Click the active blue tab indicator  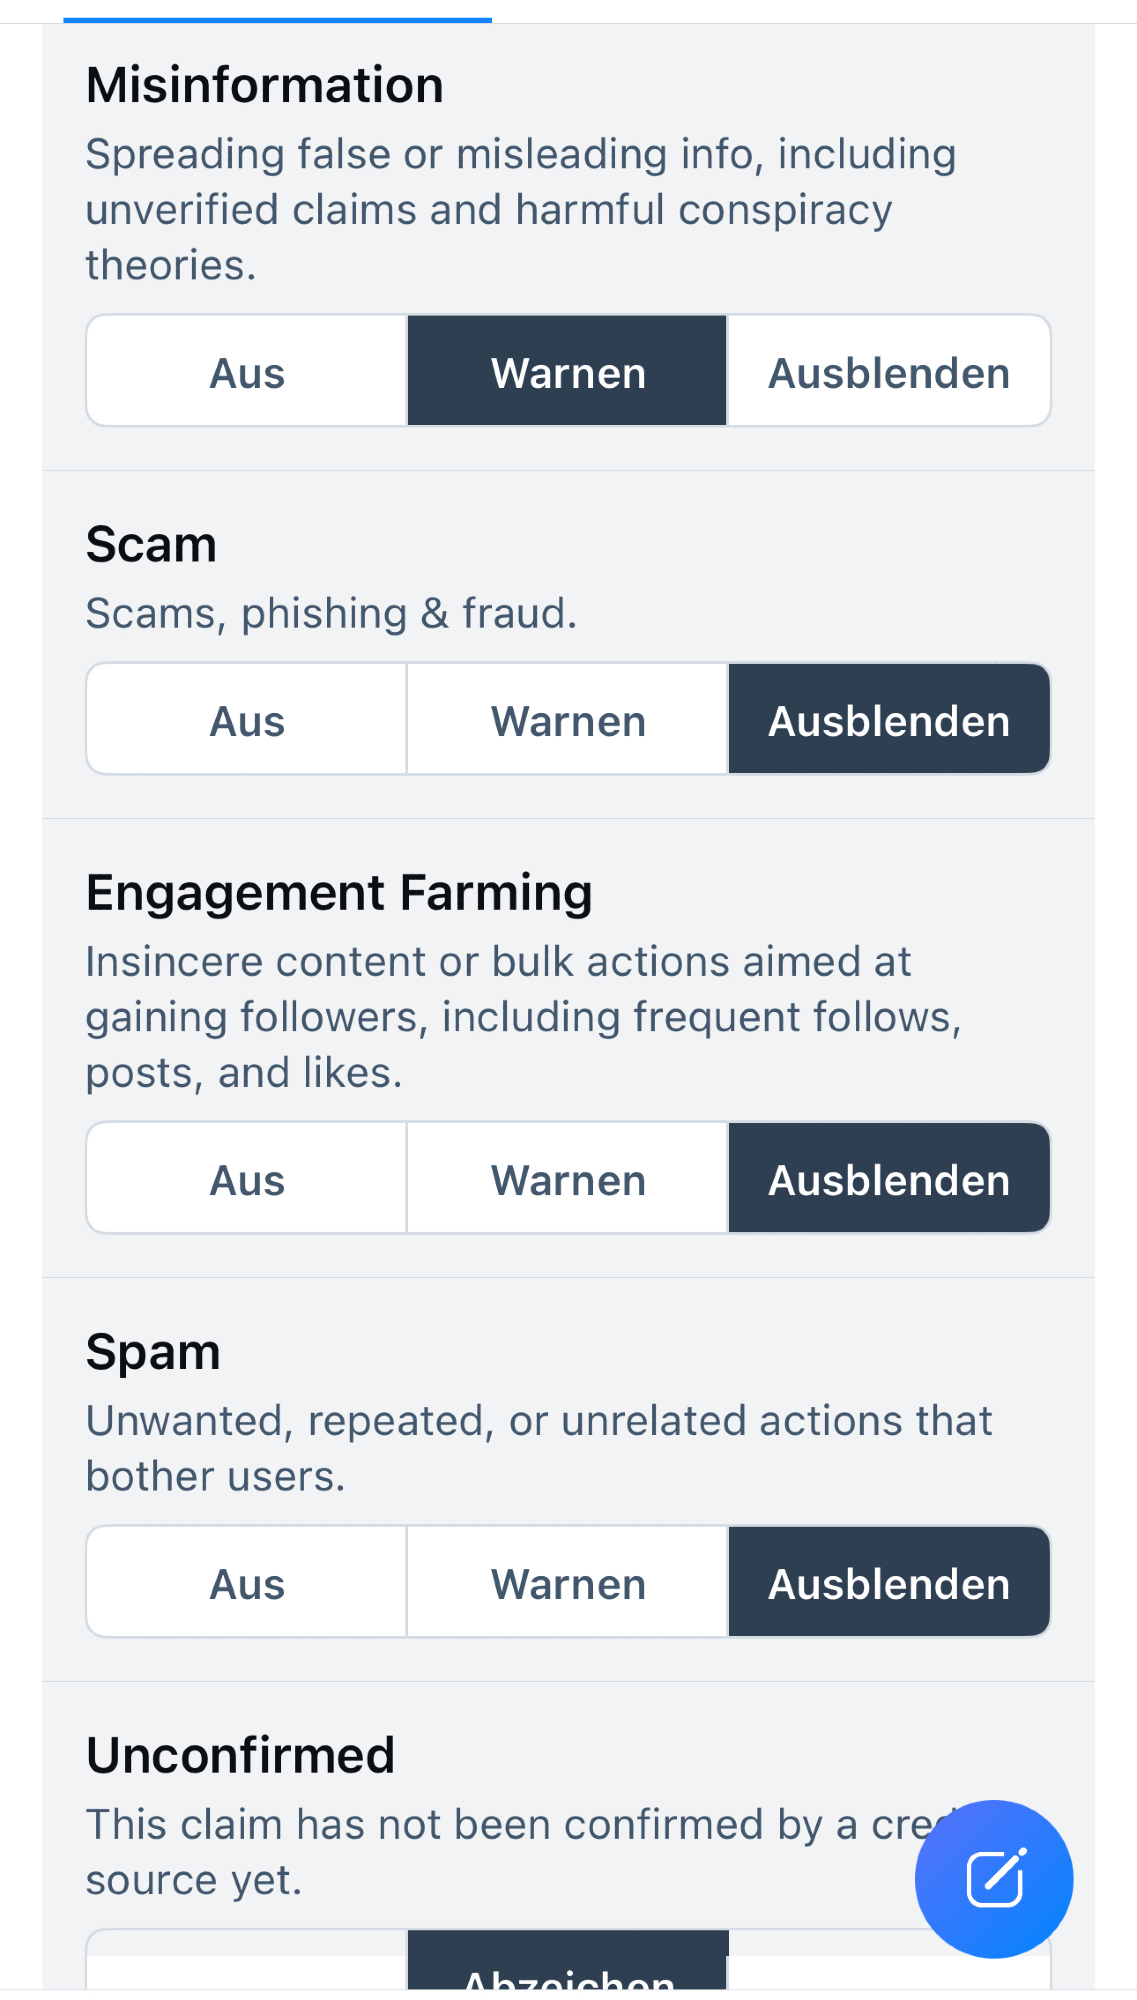click(x=277, y=19)
